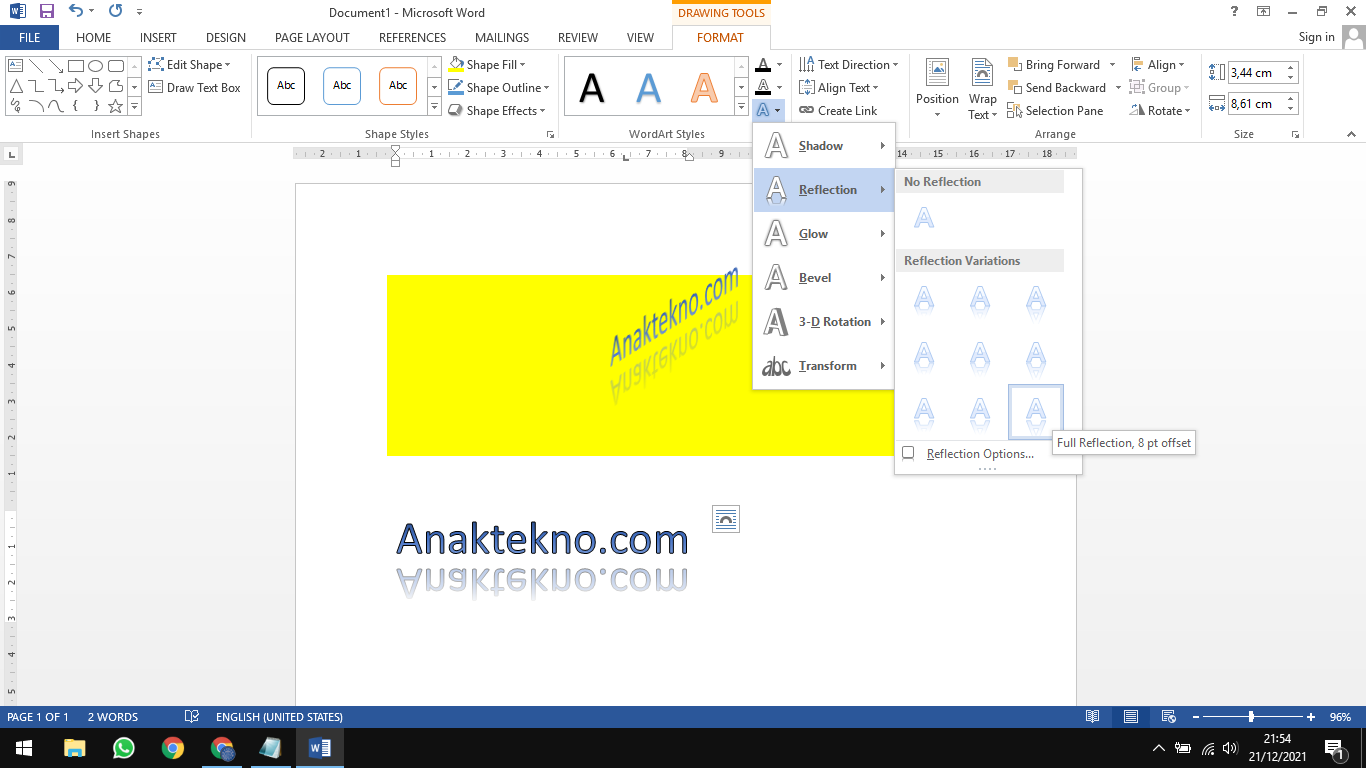Open the FILE tab
This screenshot has width=1366, height=768.
pos(29,38)
